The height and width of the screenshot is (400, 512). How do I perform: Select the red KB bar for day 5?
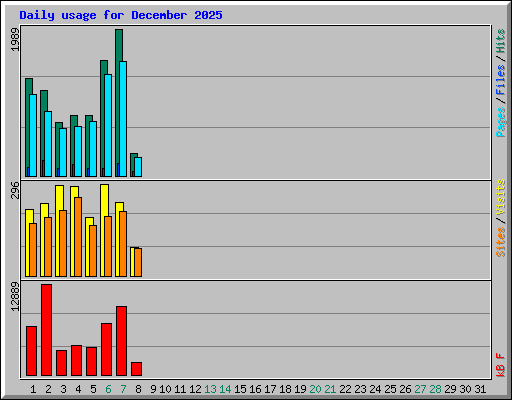pyautogui.click(x=91, y=361)
